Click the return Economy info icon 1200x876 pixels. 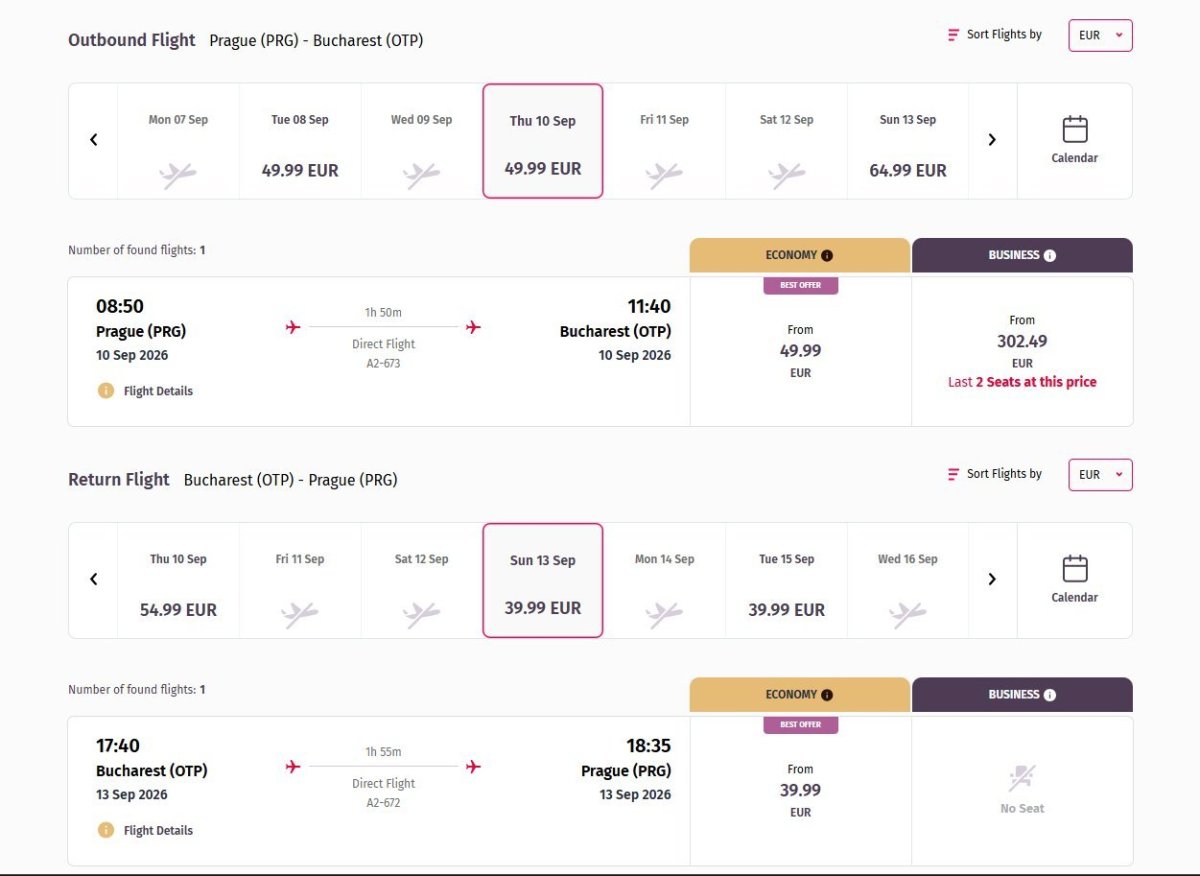(x=827, y=695)
